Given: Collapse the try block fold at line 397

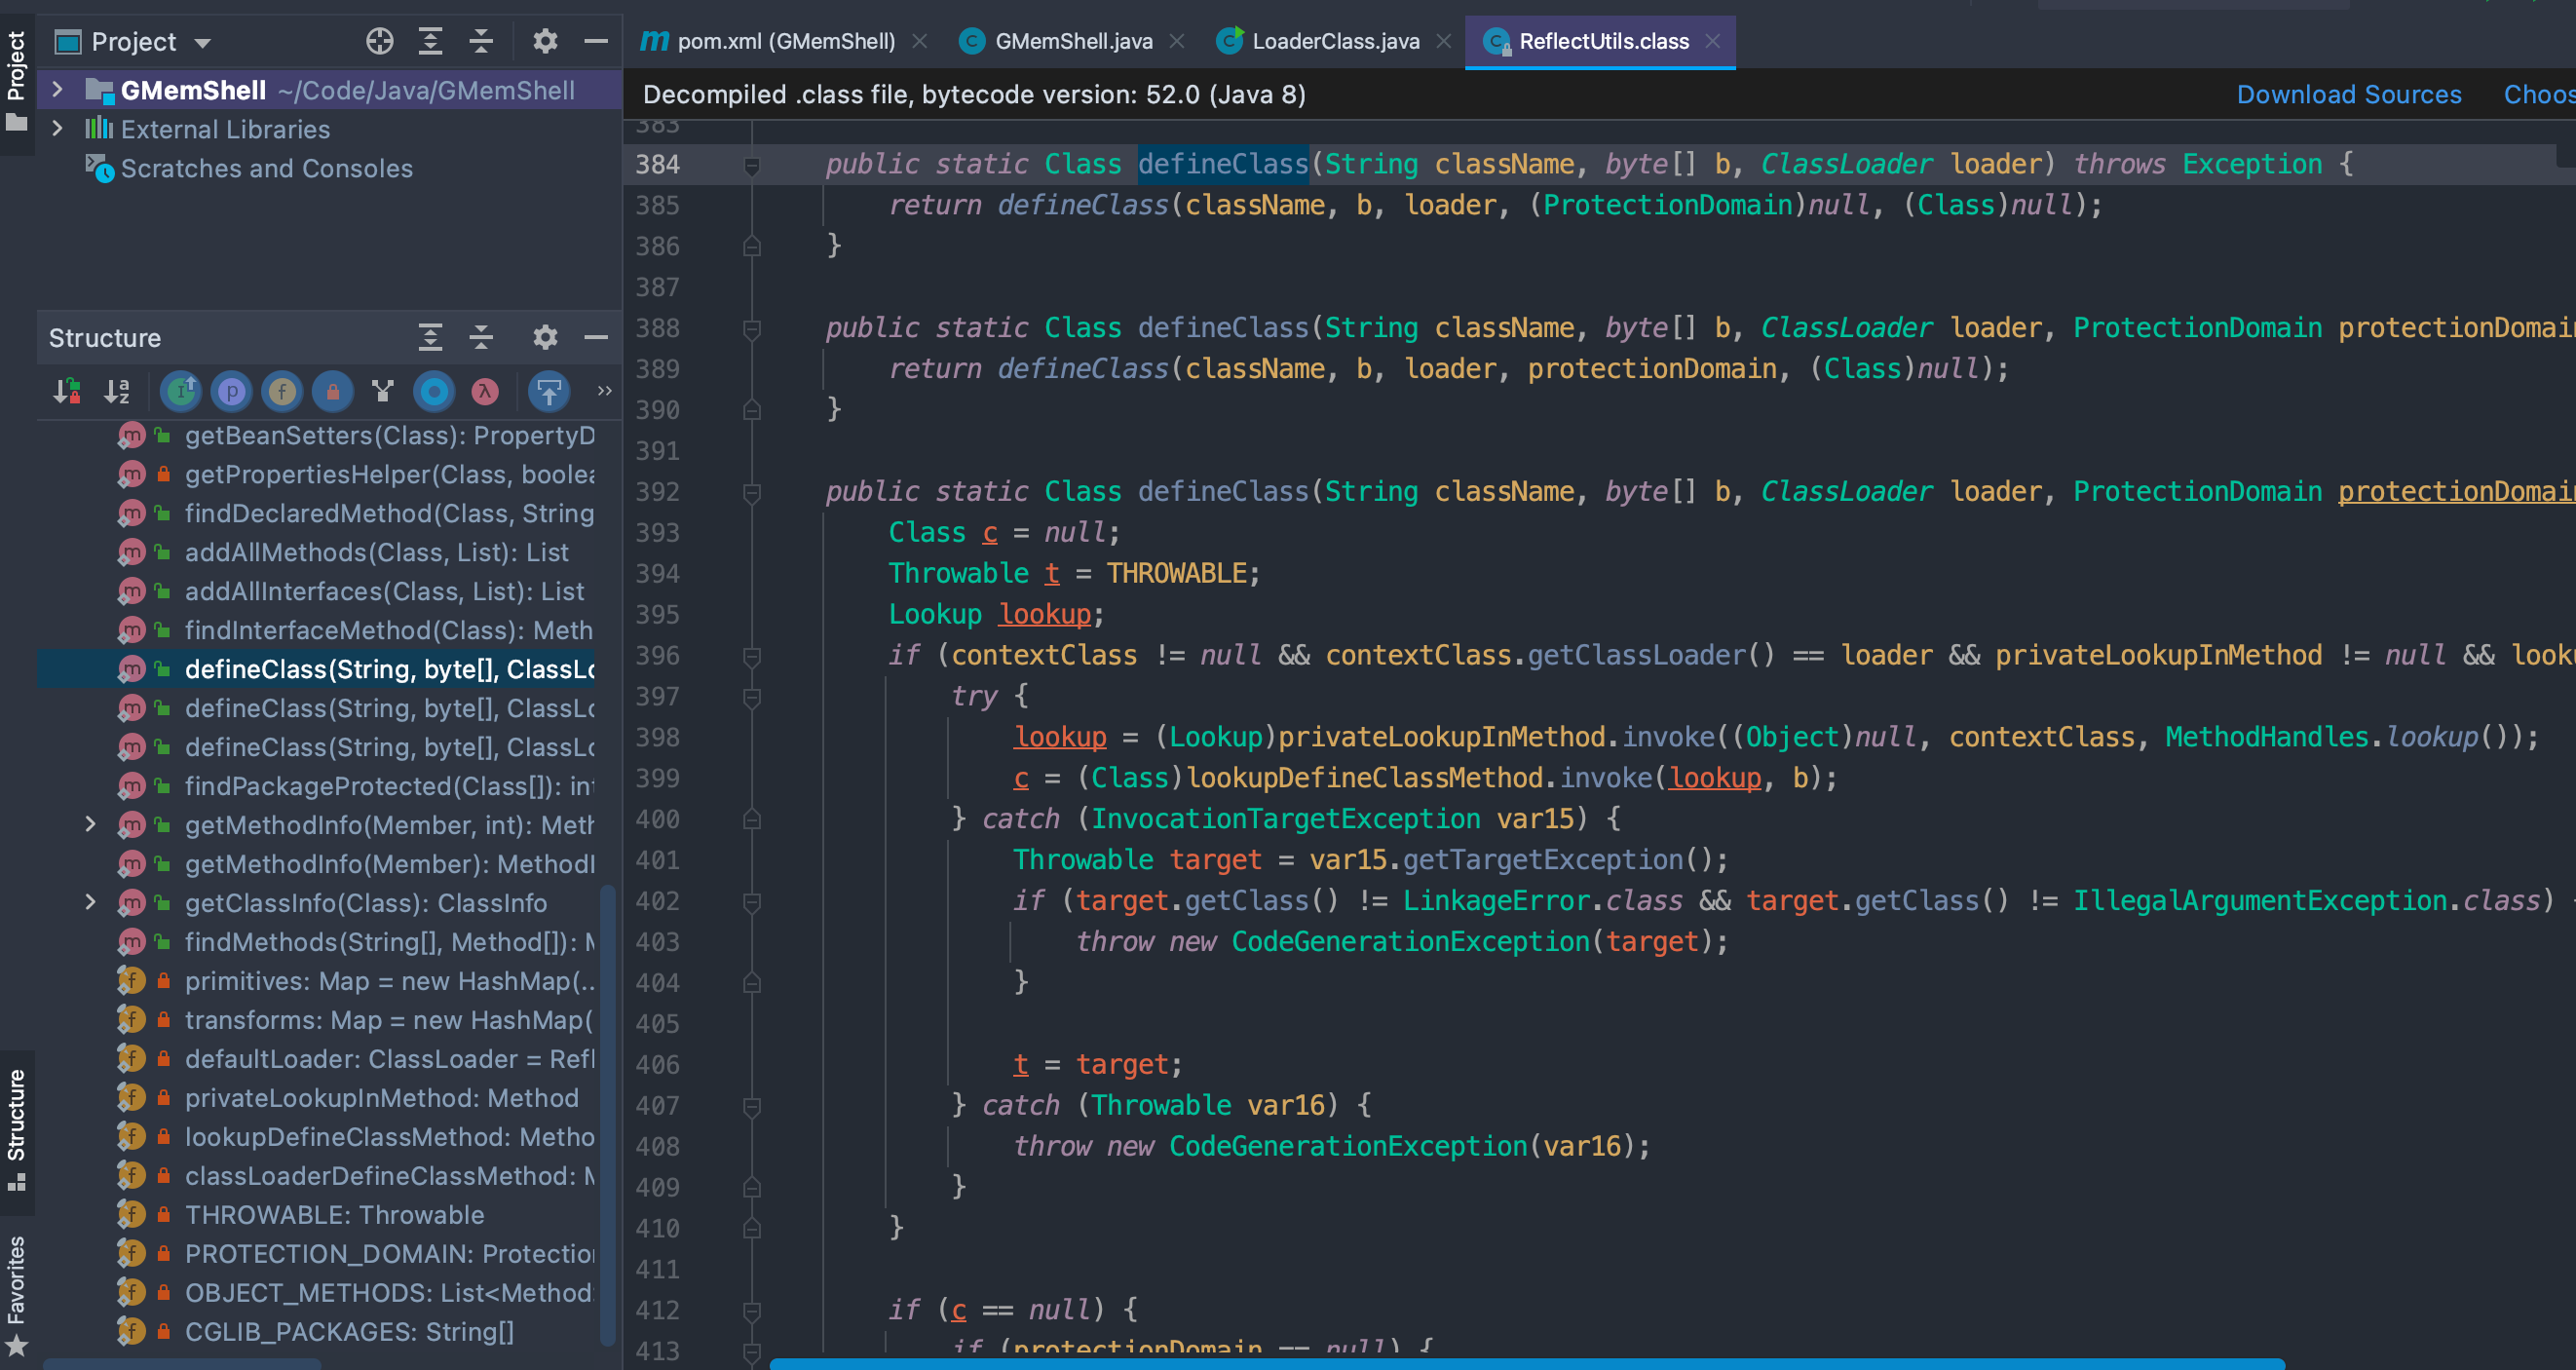Looking at the screenshot, I should click(752, 697).
